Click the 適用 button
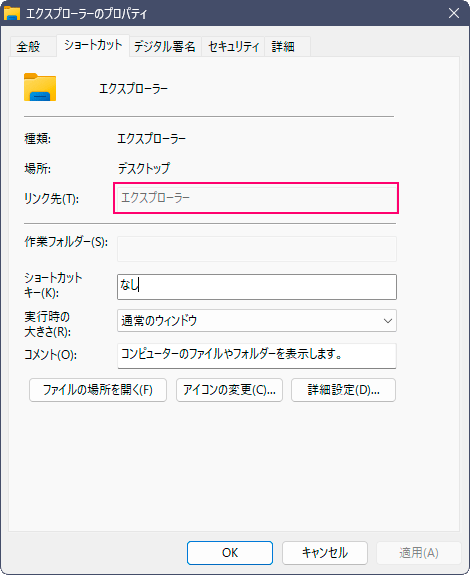The width and height of the screenshot is (470, 575). click(x=419, y=553)
